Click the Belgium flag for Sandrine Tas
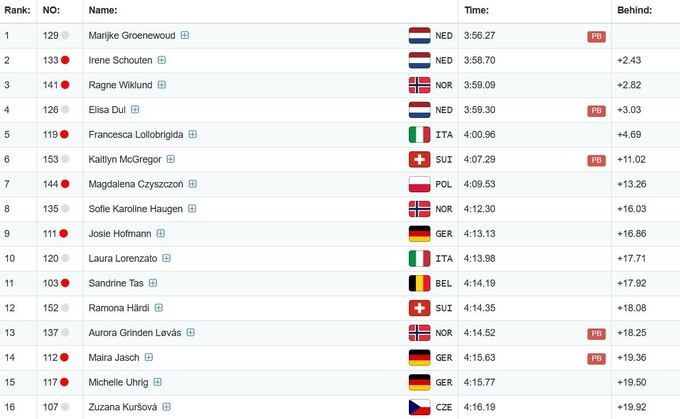 coord(419,283)
